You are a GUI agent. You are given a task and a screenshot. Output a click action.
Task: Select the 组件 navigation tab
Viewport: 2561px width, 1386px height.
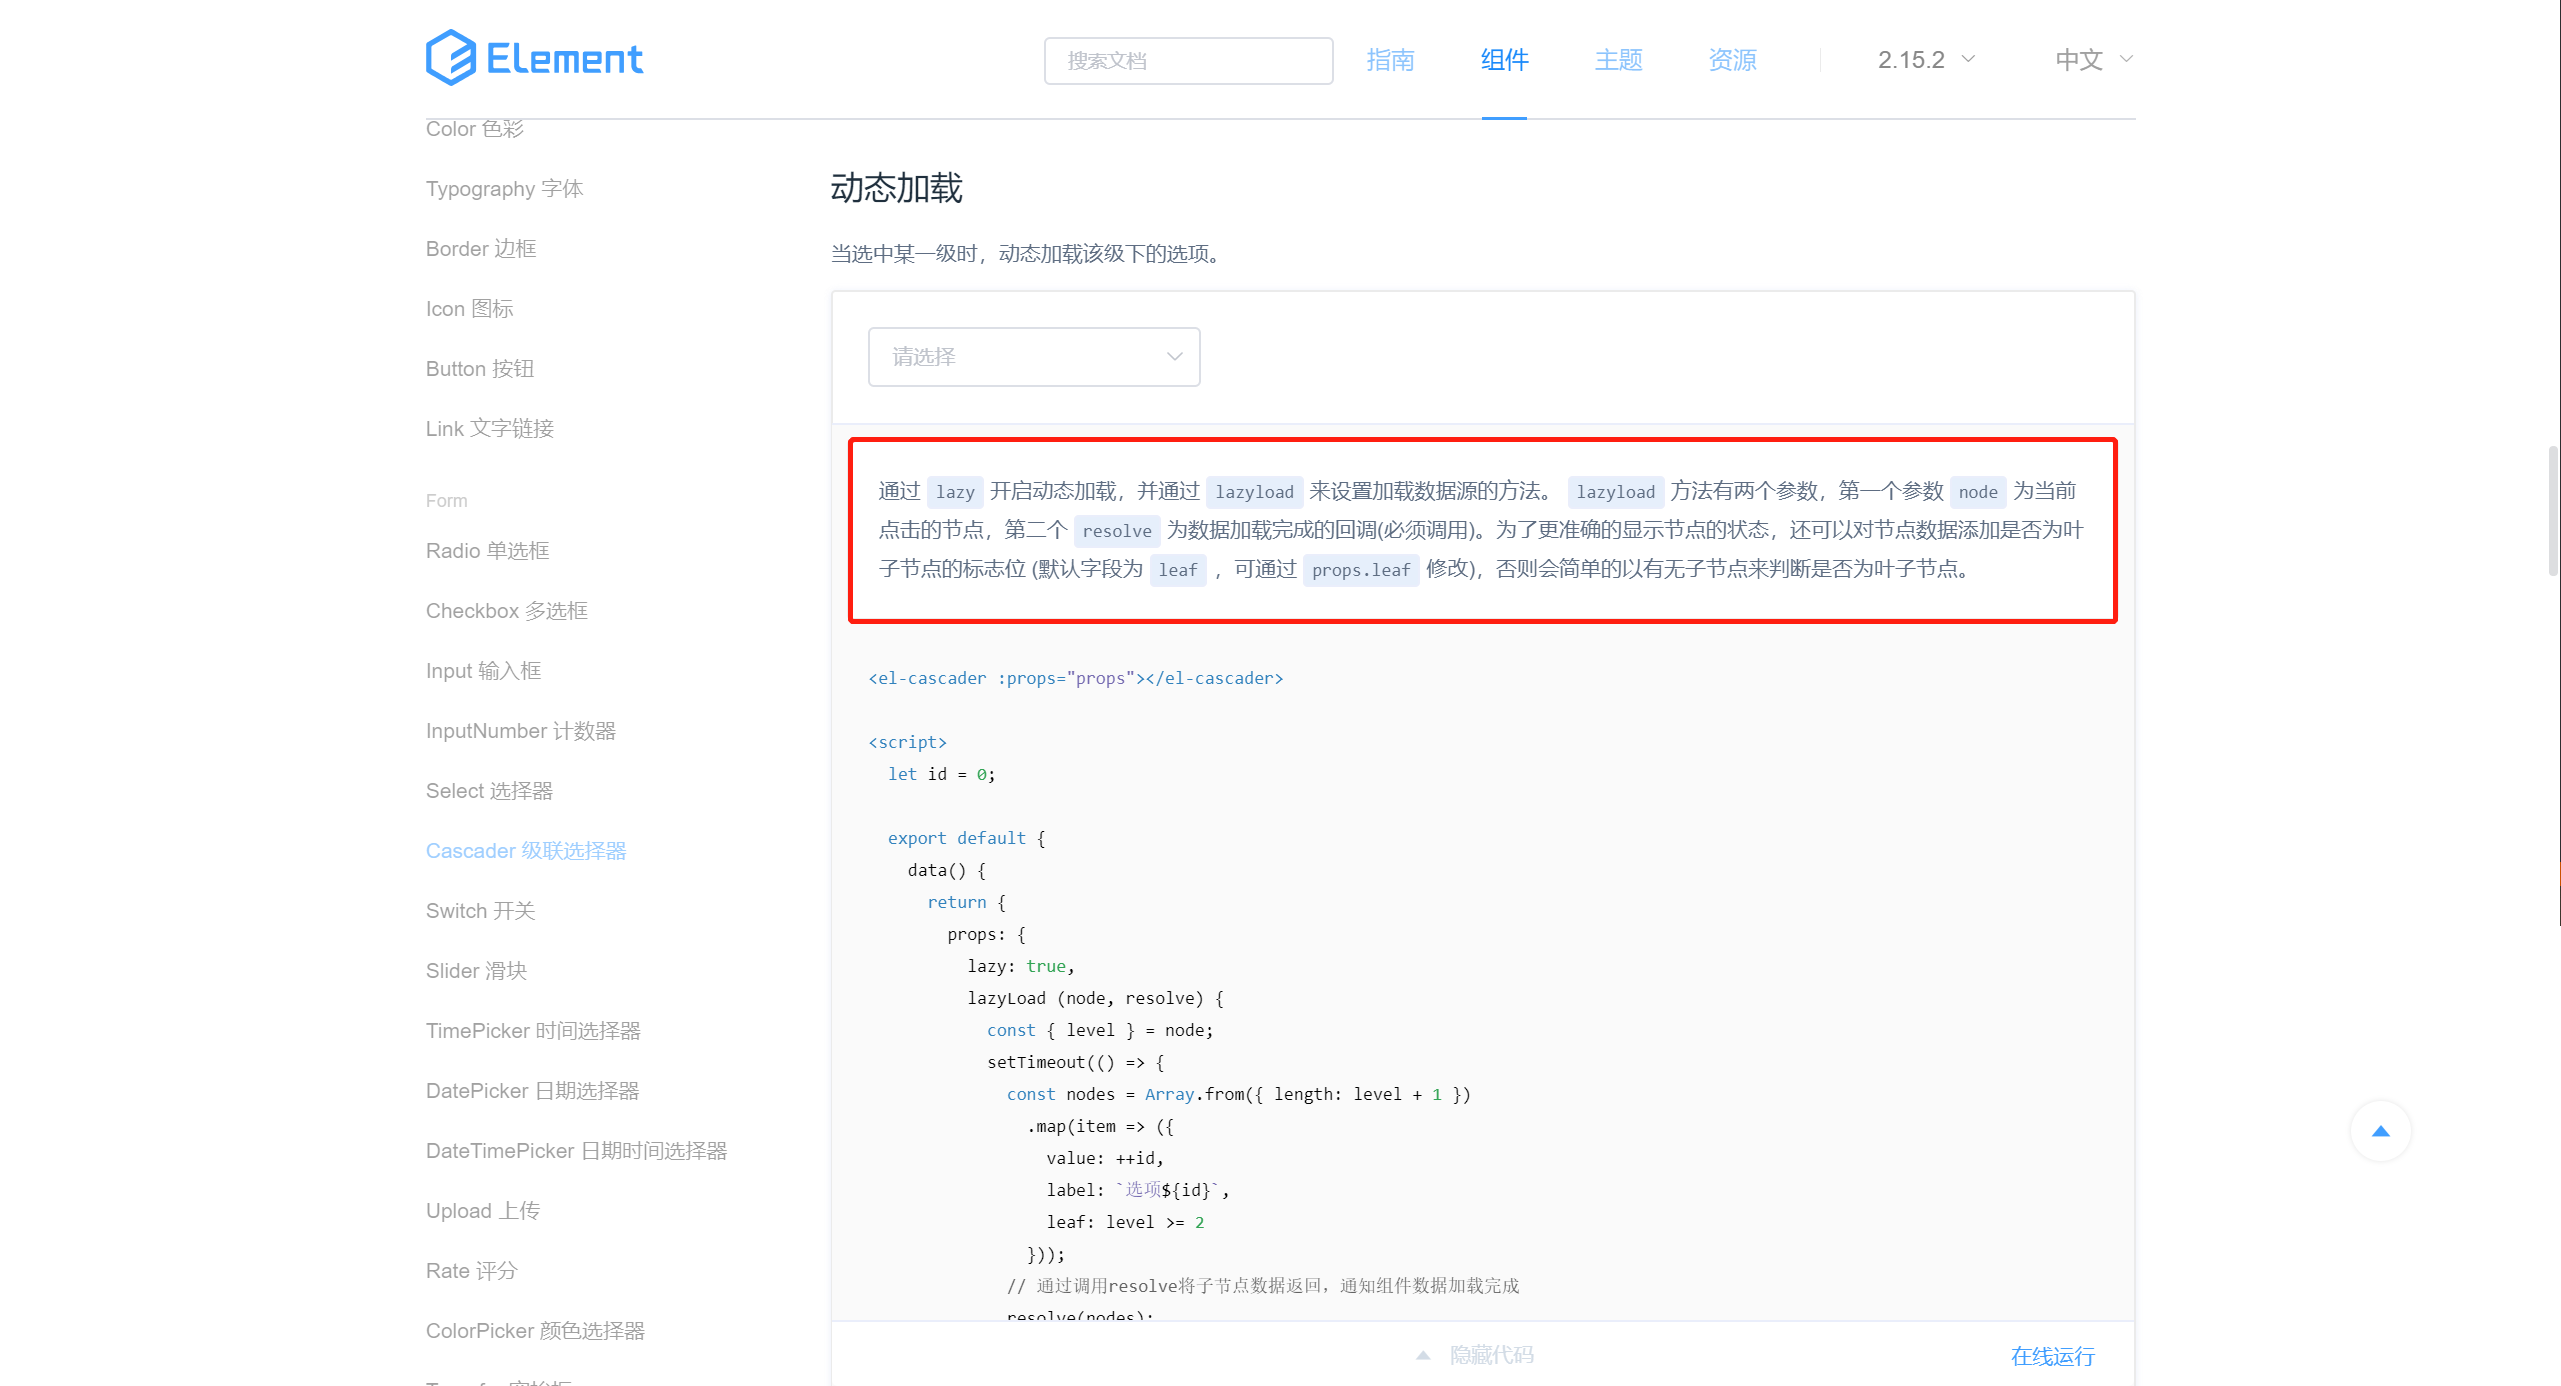tap(1503, 60)
